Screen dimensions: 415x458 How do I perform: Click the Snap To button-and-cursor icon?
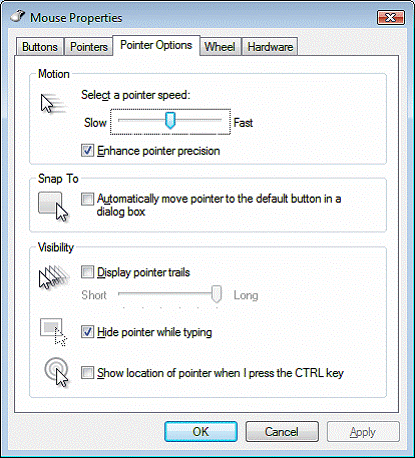53,206
